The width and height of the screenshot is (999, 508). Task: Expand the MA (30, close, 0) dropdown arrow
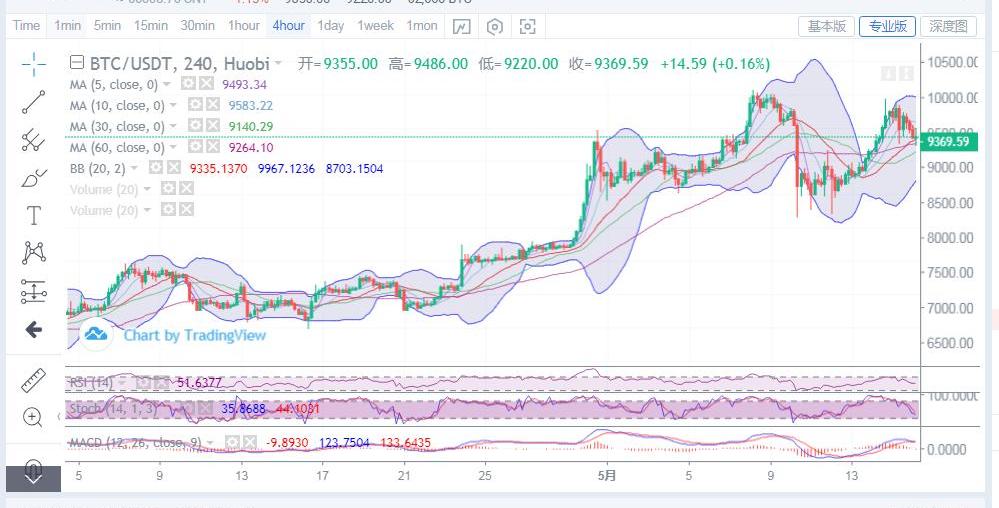173,127
